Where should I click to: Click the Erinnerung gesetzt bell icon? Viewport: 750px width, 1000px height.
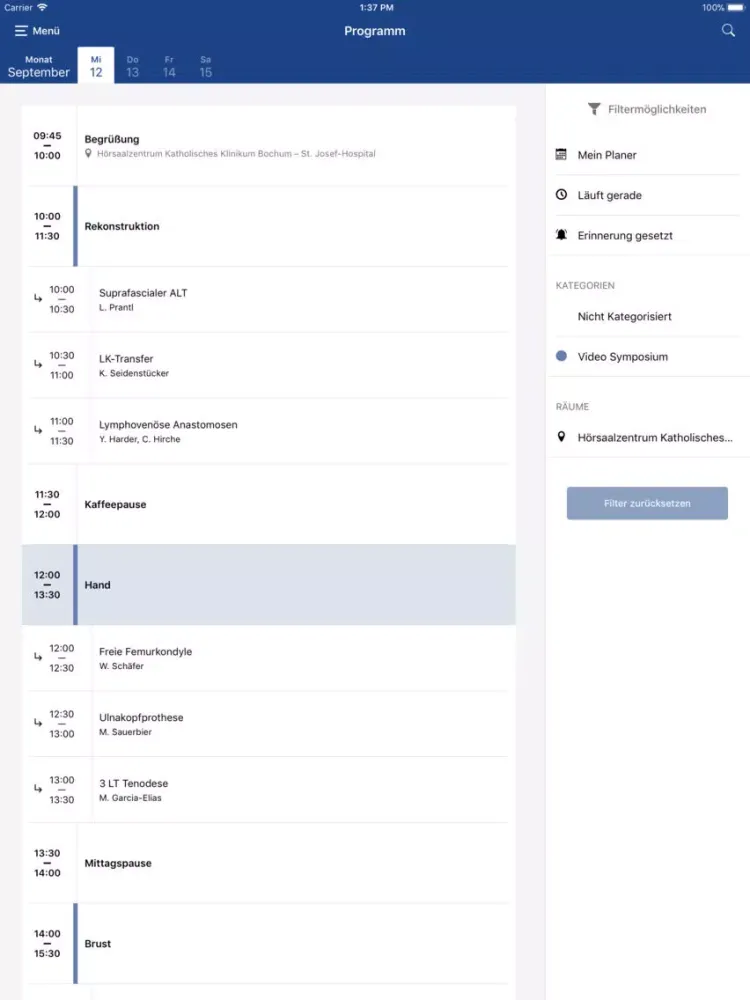coord(561,235)
